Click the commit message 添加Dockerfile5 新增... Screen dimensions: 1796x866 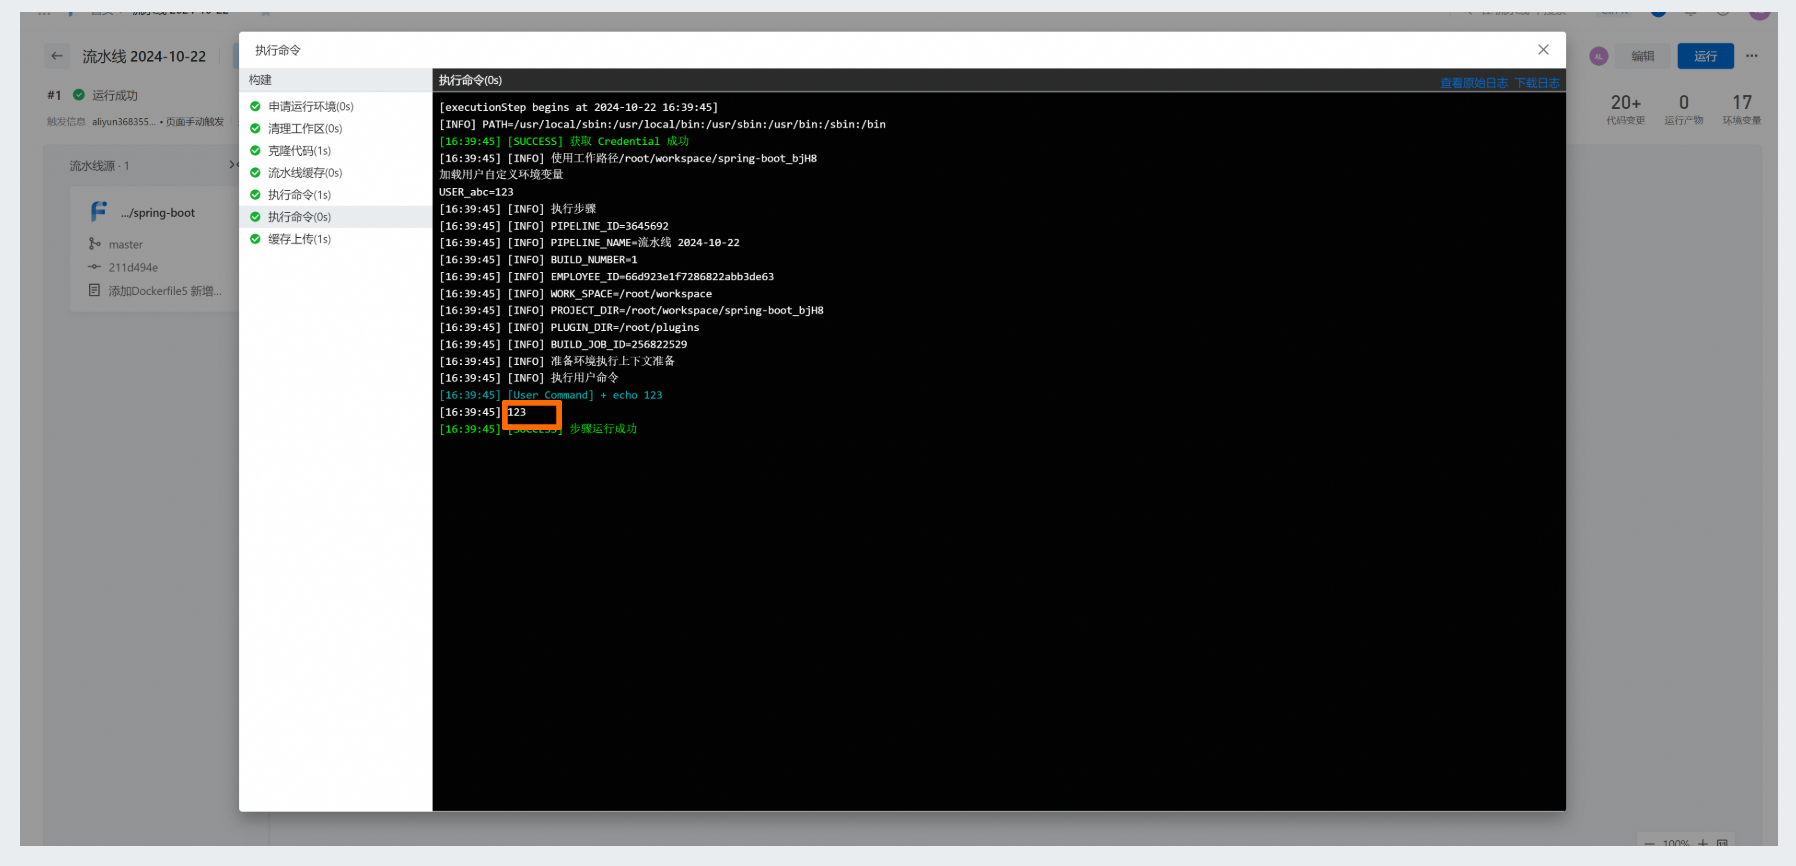[x=165, y=291]
